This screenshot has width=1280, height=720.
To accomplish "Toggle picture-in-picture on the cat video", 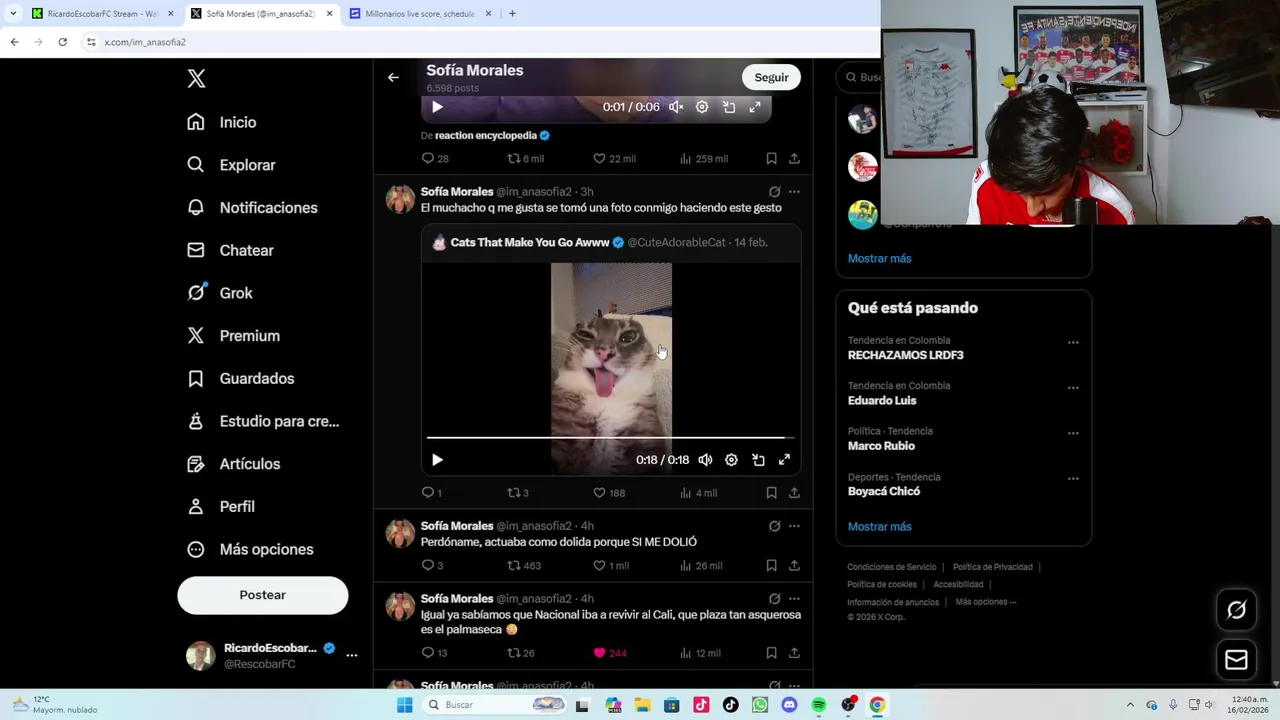I will 758,460.
